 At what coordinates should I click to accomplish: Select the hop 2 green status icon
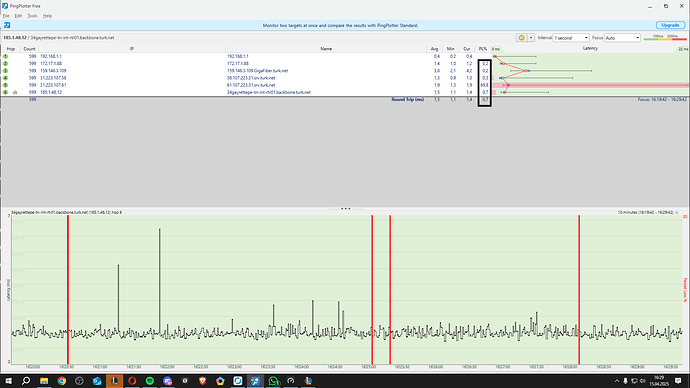click(x=5, y=63)
